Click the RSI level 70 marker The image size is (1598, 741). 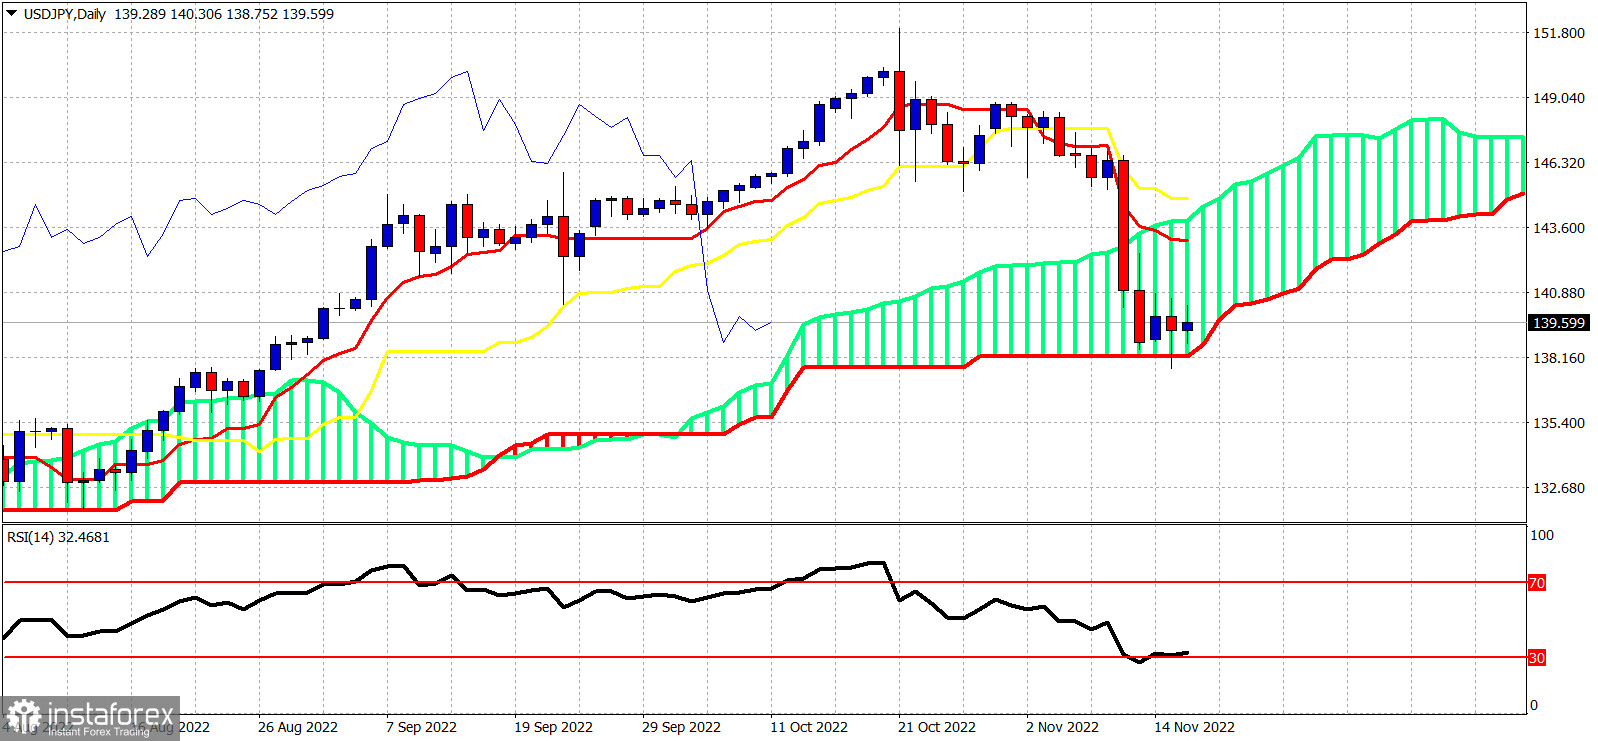(1537, 583)
